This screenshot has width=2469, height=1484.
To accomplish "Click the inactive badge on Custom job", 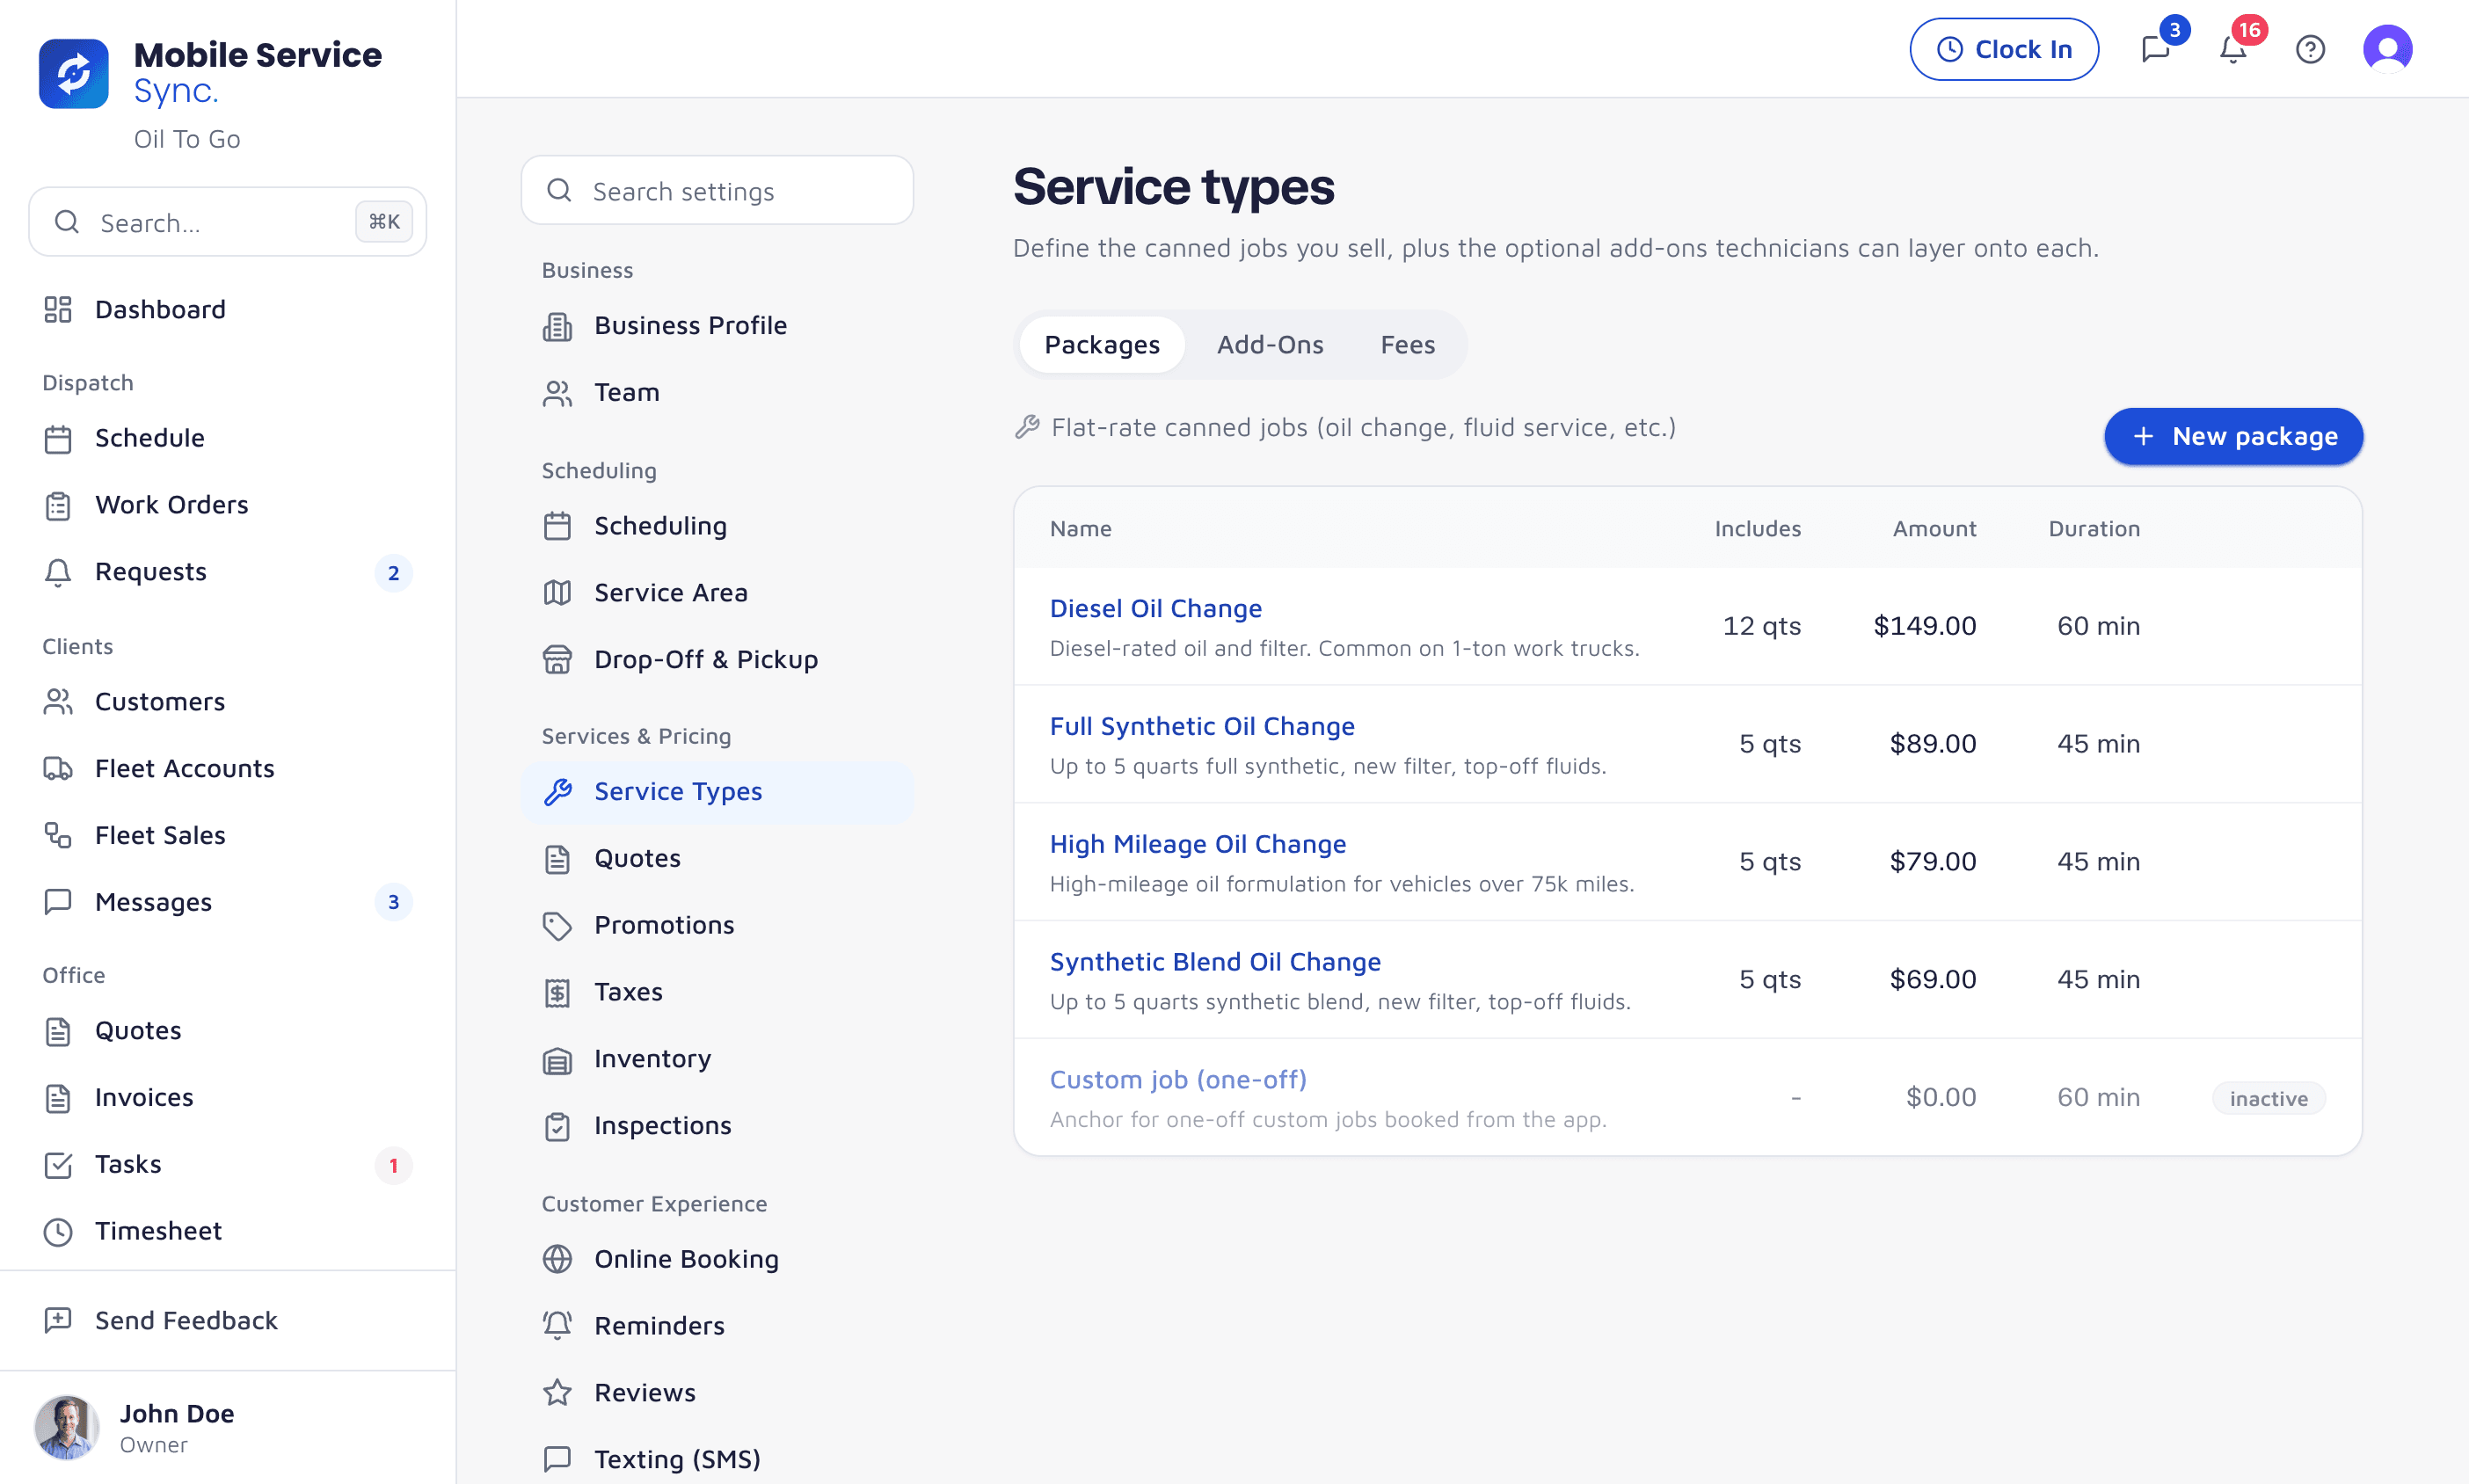I will (2268, 1099).
